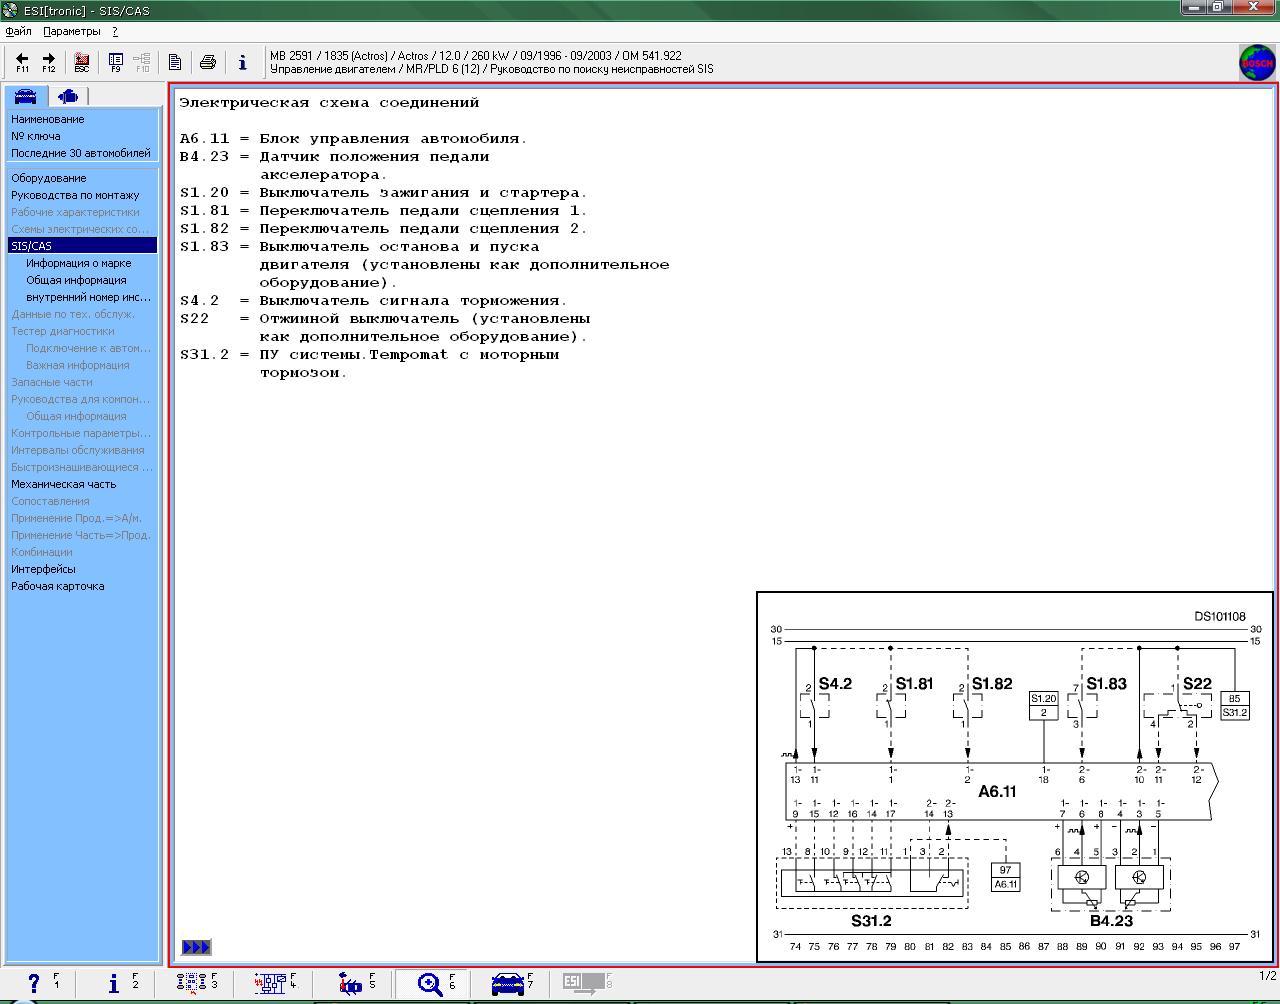Click the S4.2 legend line
Screen dimensions: 1280x1004
click(x=373, y=300)
